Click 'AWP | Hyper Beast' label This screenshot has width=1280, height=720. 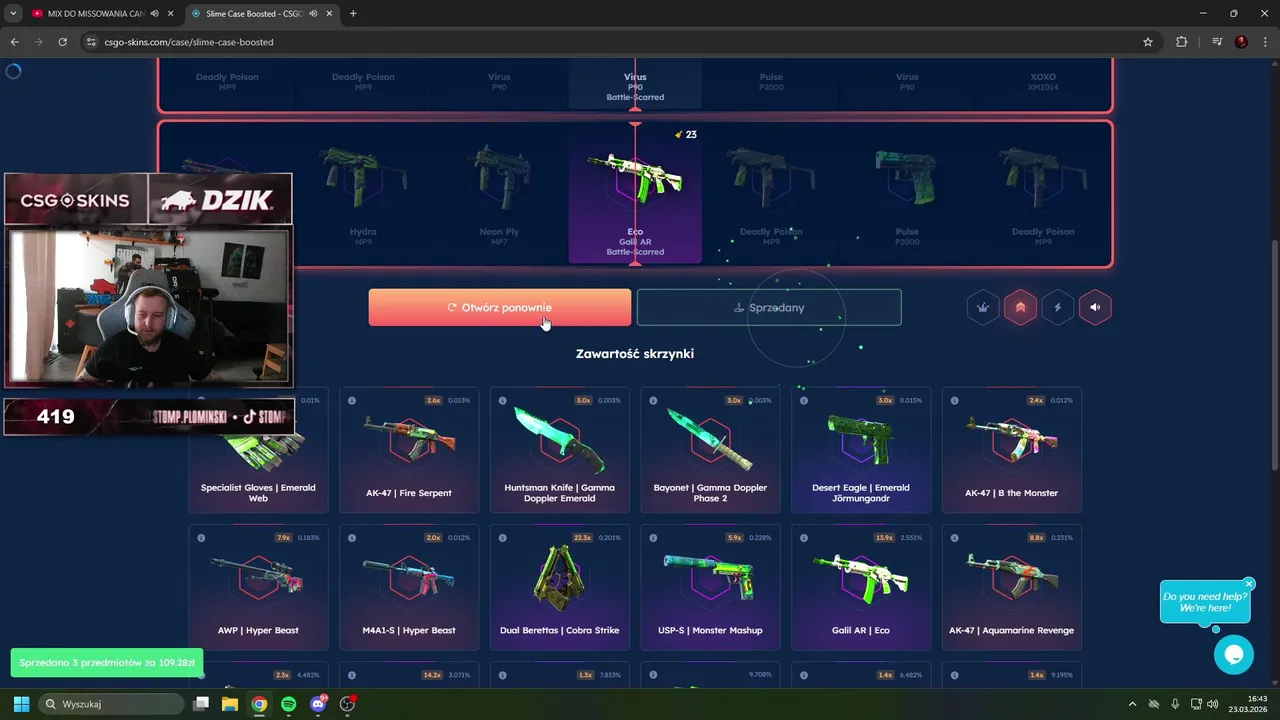point(258,631)
